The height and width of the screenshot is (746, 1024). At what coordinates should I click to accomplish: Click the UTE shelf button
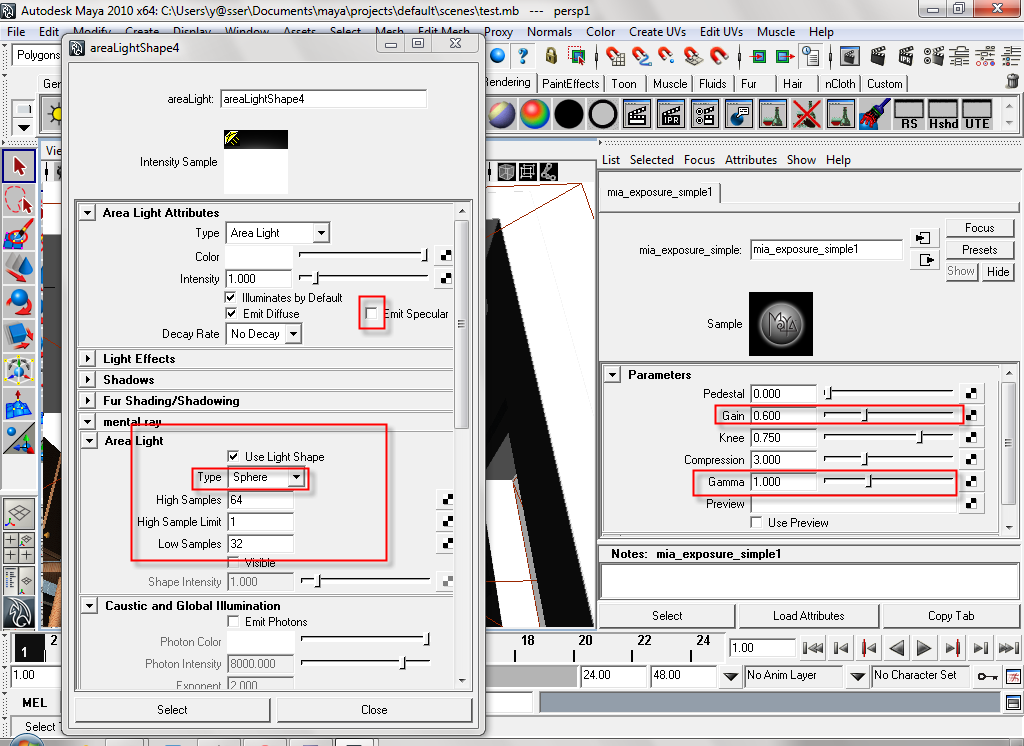pos(977,116)
